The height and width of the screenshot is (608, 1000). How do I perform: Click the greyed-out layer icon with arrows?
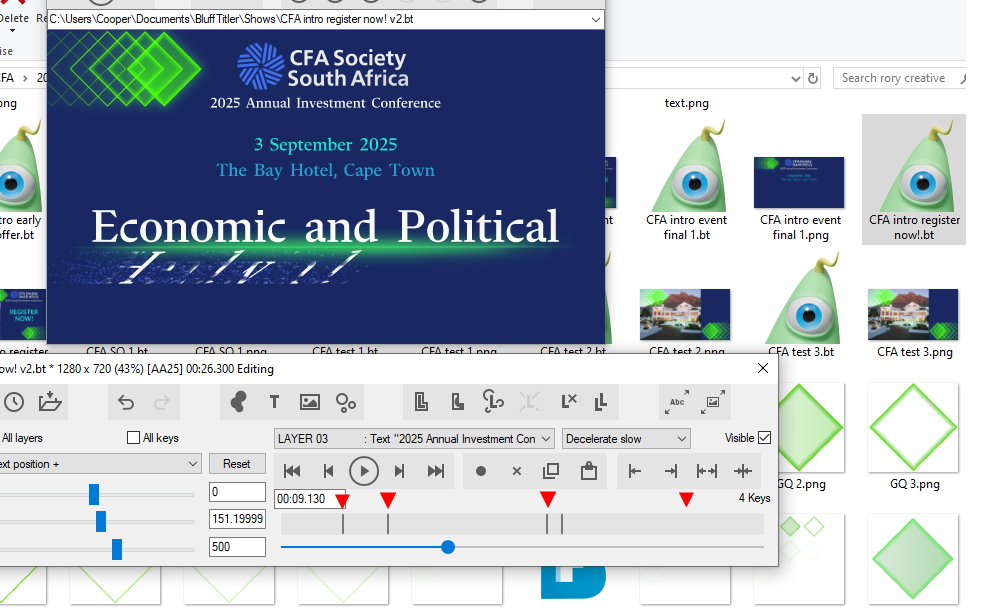pyautogui.click(x=529, y=402)
